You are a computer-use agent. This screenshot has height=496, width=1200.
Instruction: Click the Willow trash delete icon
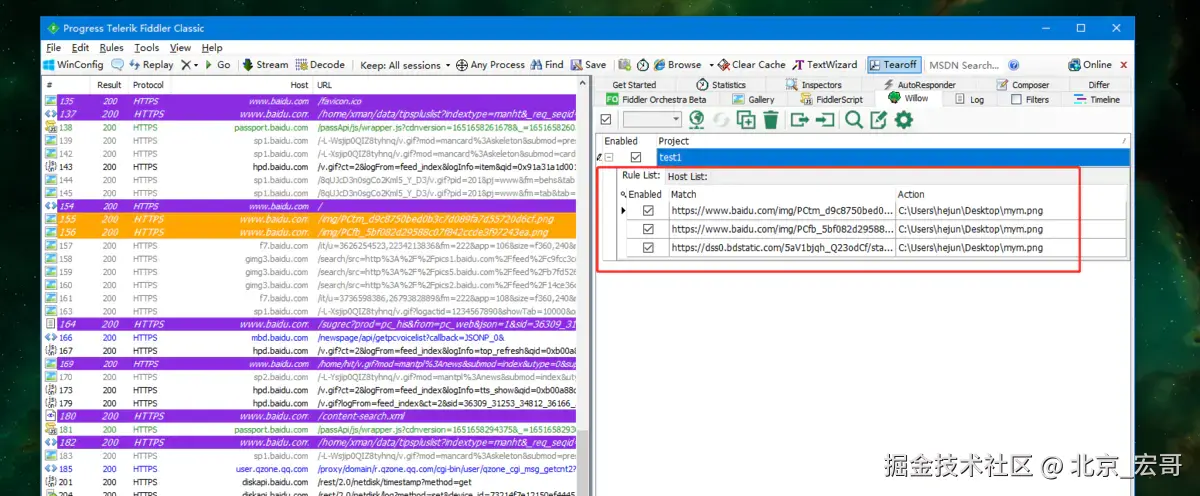click(771, 120)
